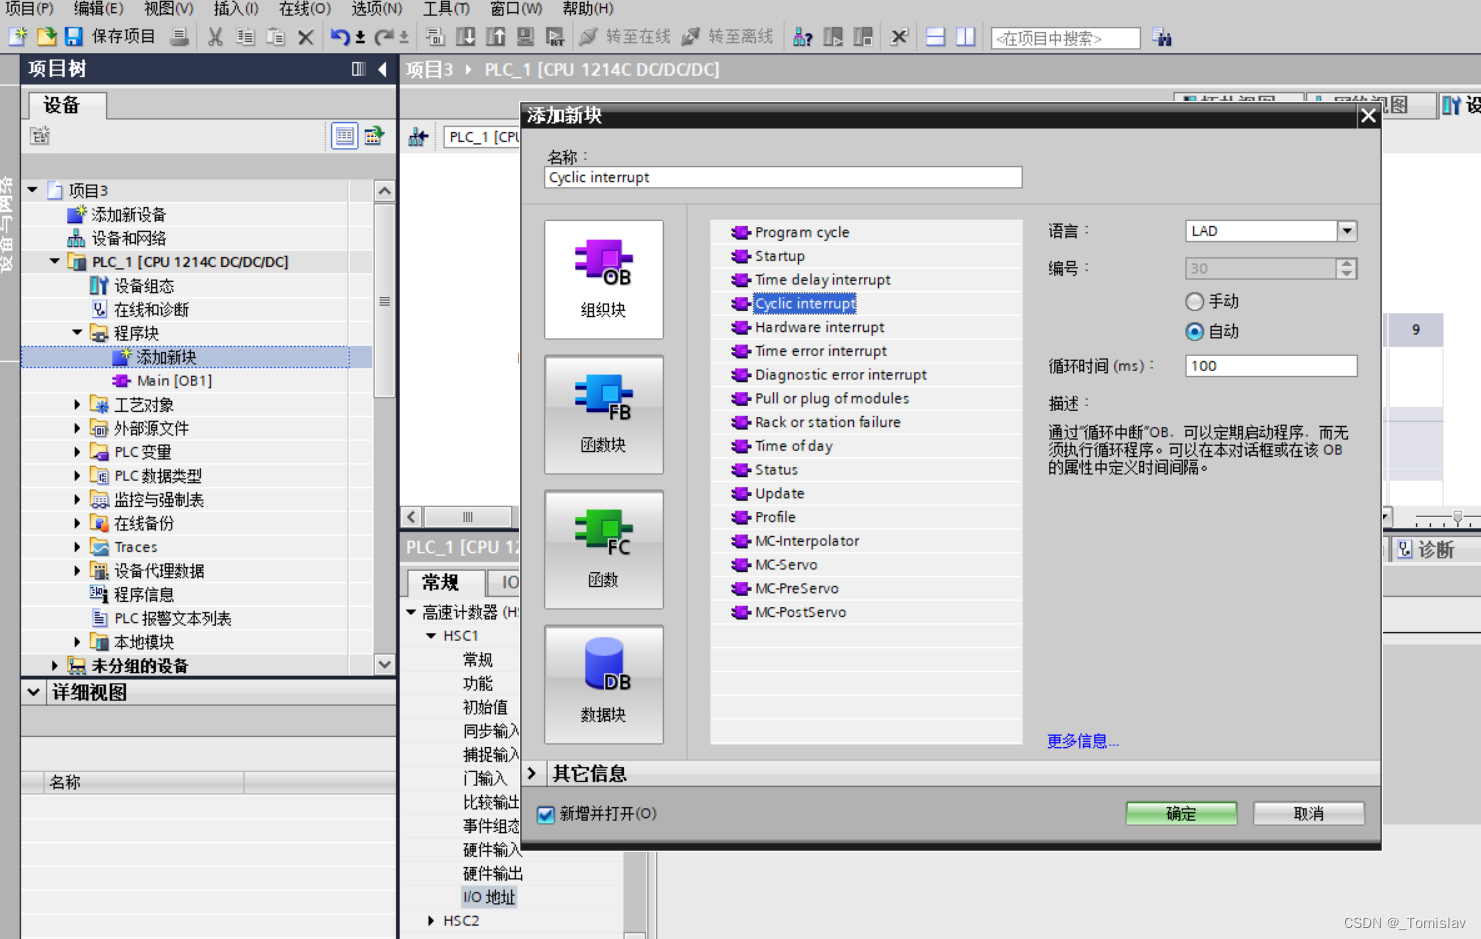Click the project tree vertical scrollbar thumb

pos(384,301)
